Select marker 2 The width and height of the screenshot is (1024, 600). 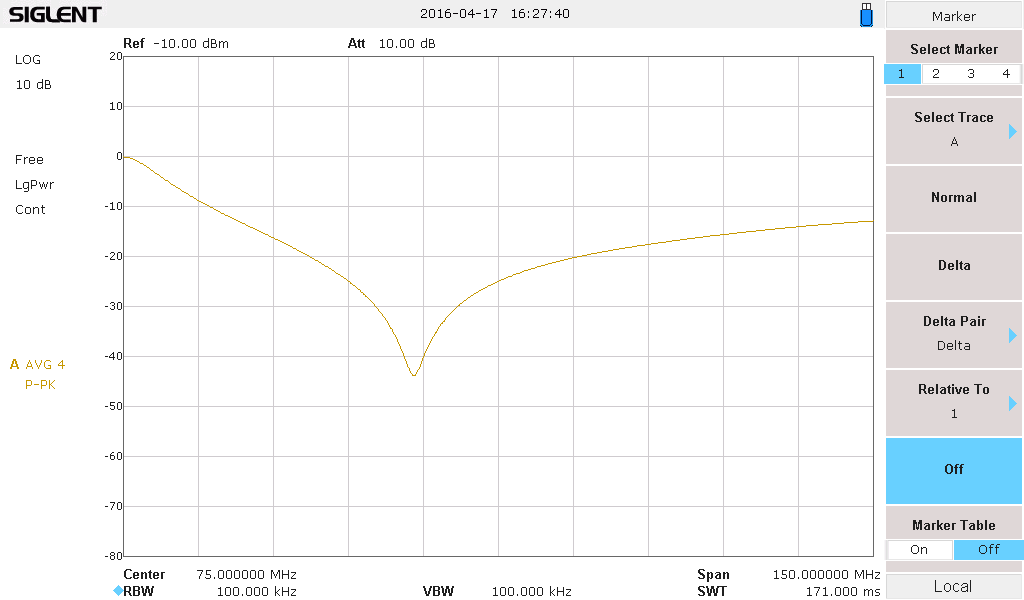click(x=936, y=74)
